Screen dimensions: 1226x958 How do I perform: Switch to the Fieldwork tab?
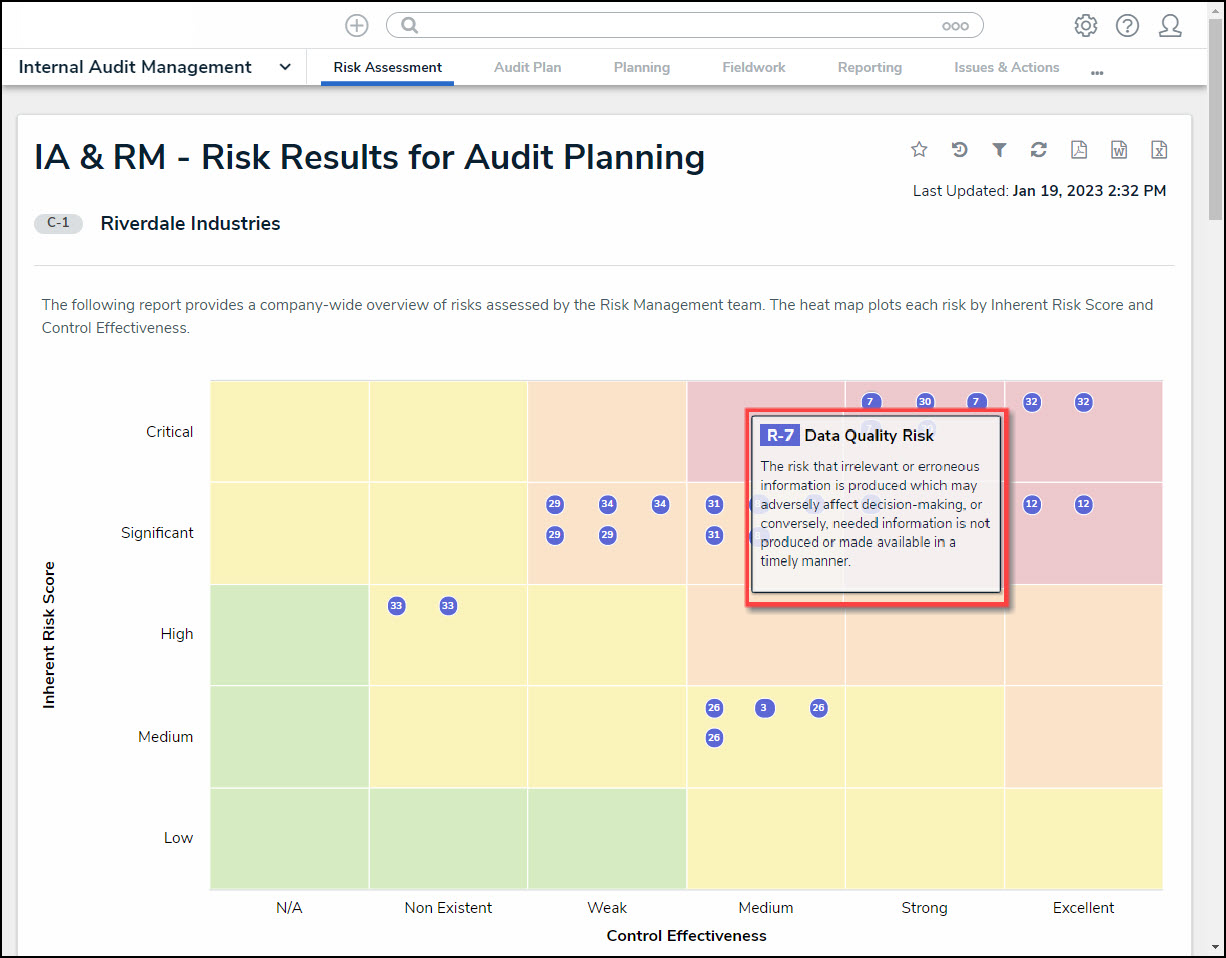click(753, 67)
